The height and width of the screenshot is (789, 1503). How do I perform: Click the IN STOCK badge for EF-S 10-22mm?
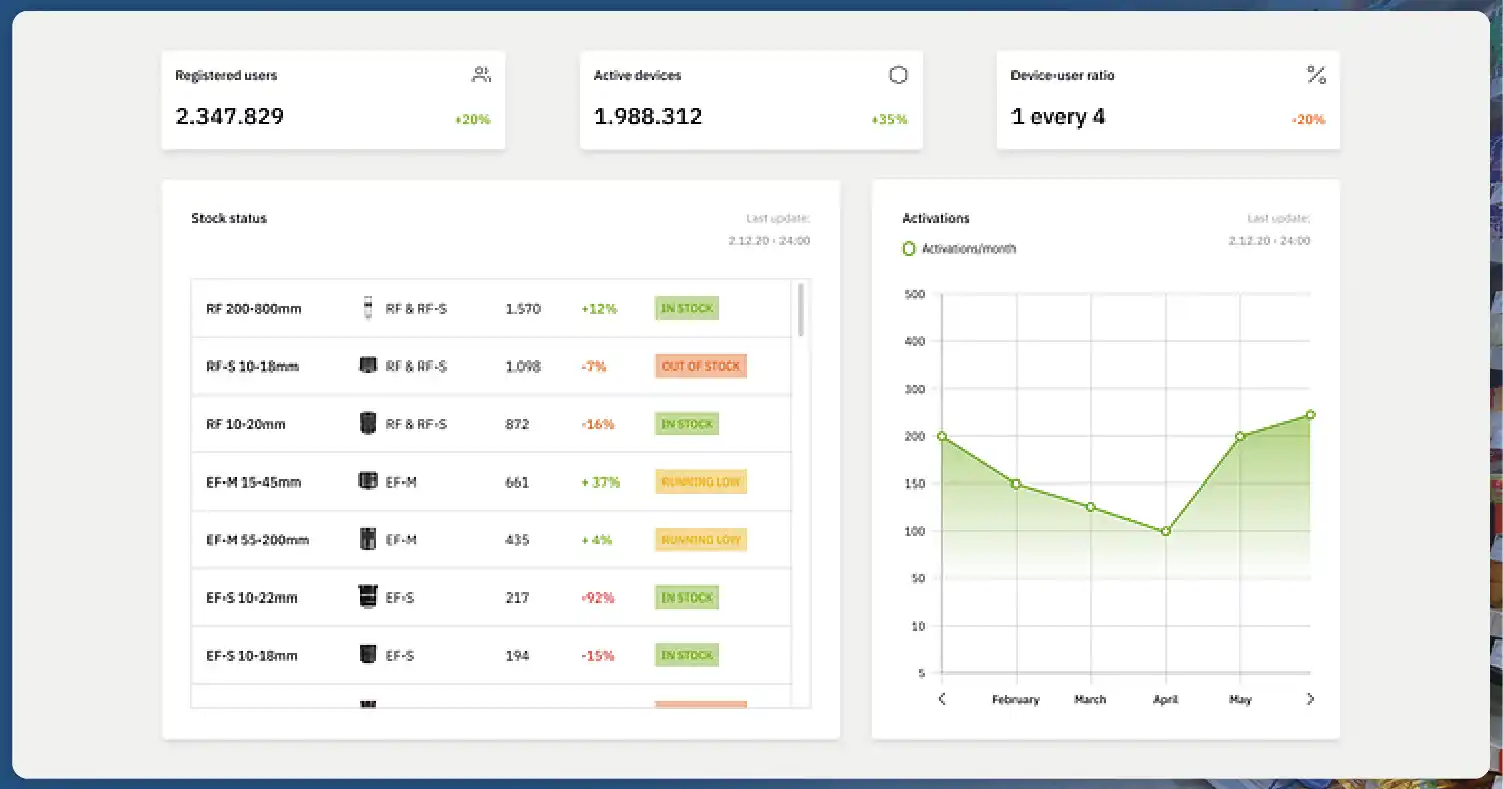tap(687, 598)
